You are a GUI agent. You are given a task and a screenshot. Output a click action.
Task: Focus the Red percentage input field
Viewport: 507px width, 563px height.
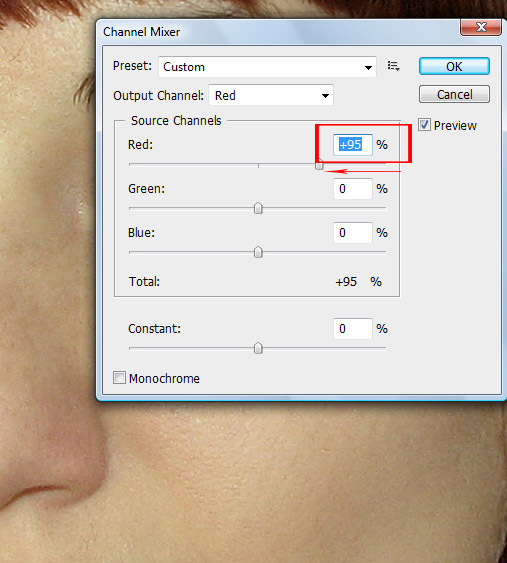tap(353, 145)
